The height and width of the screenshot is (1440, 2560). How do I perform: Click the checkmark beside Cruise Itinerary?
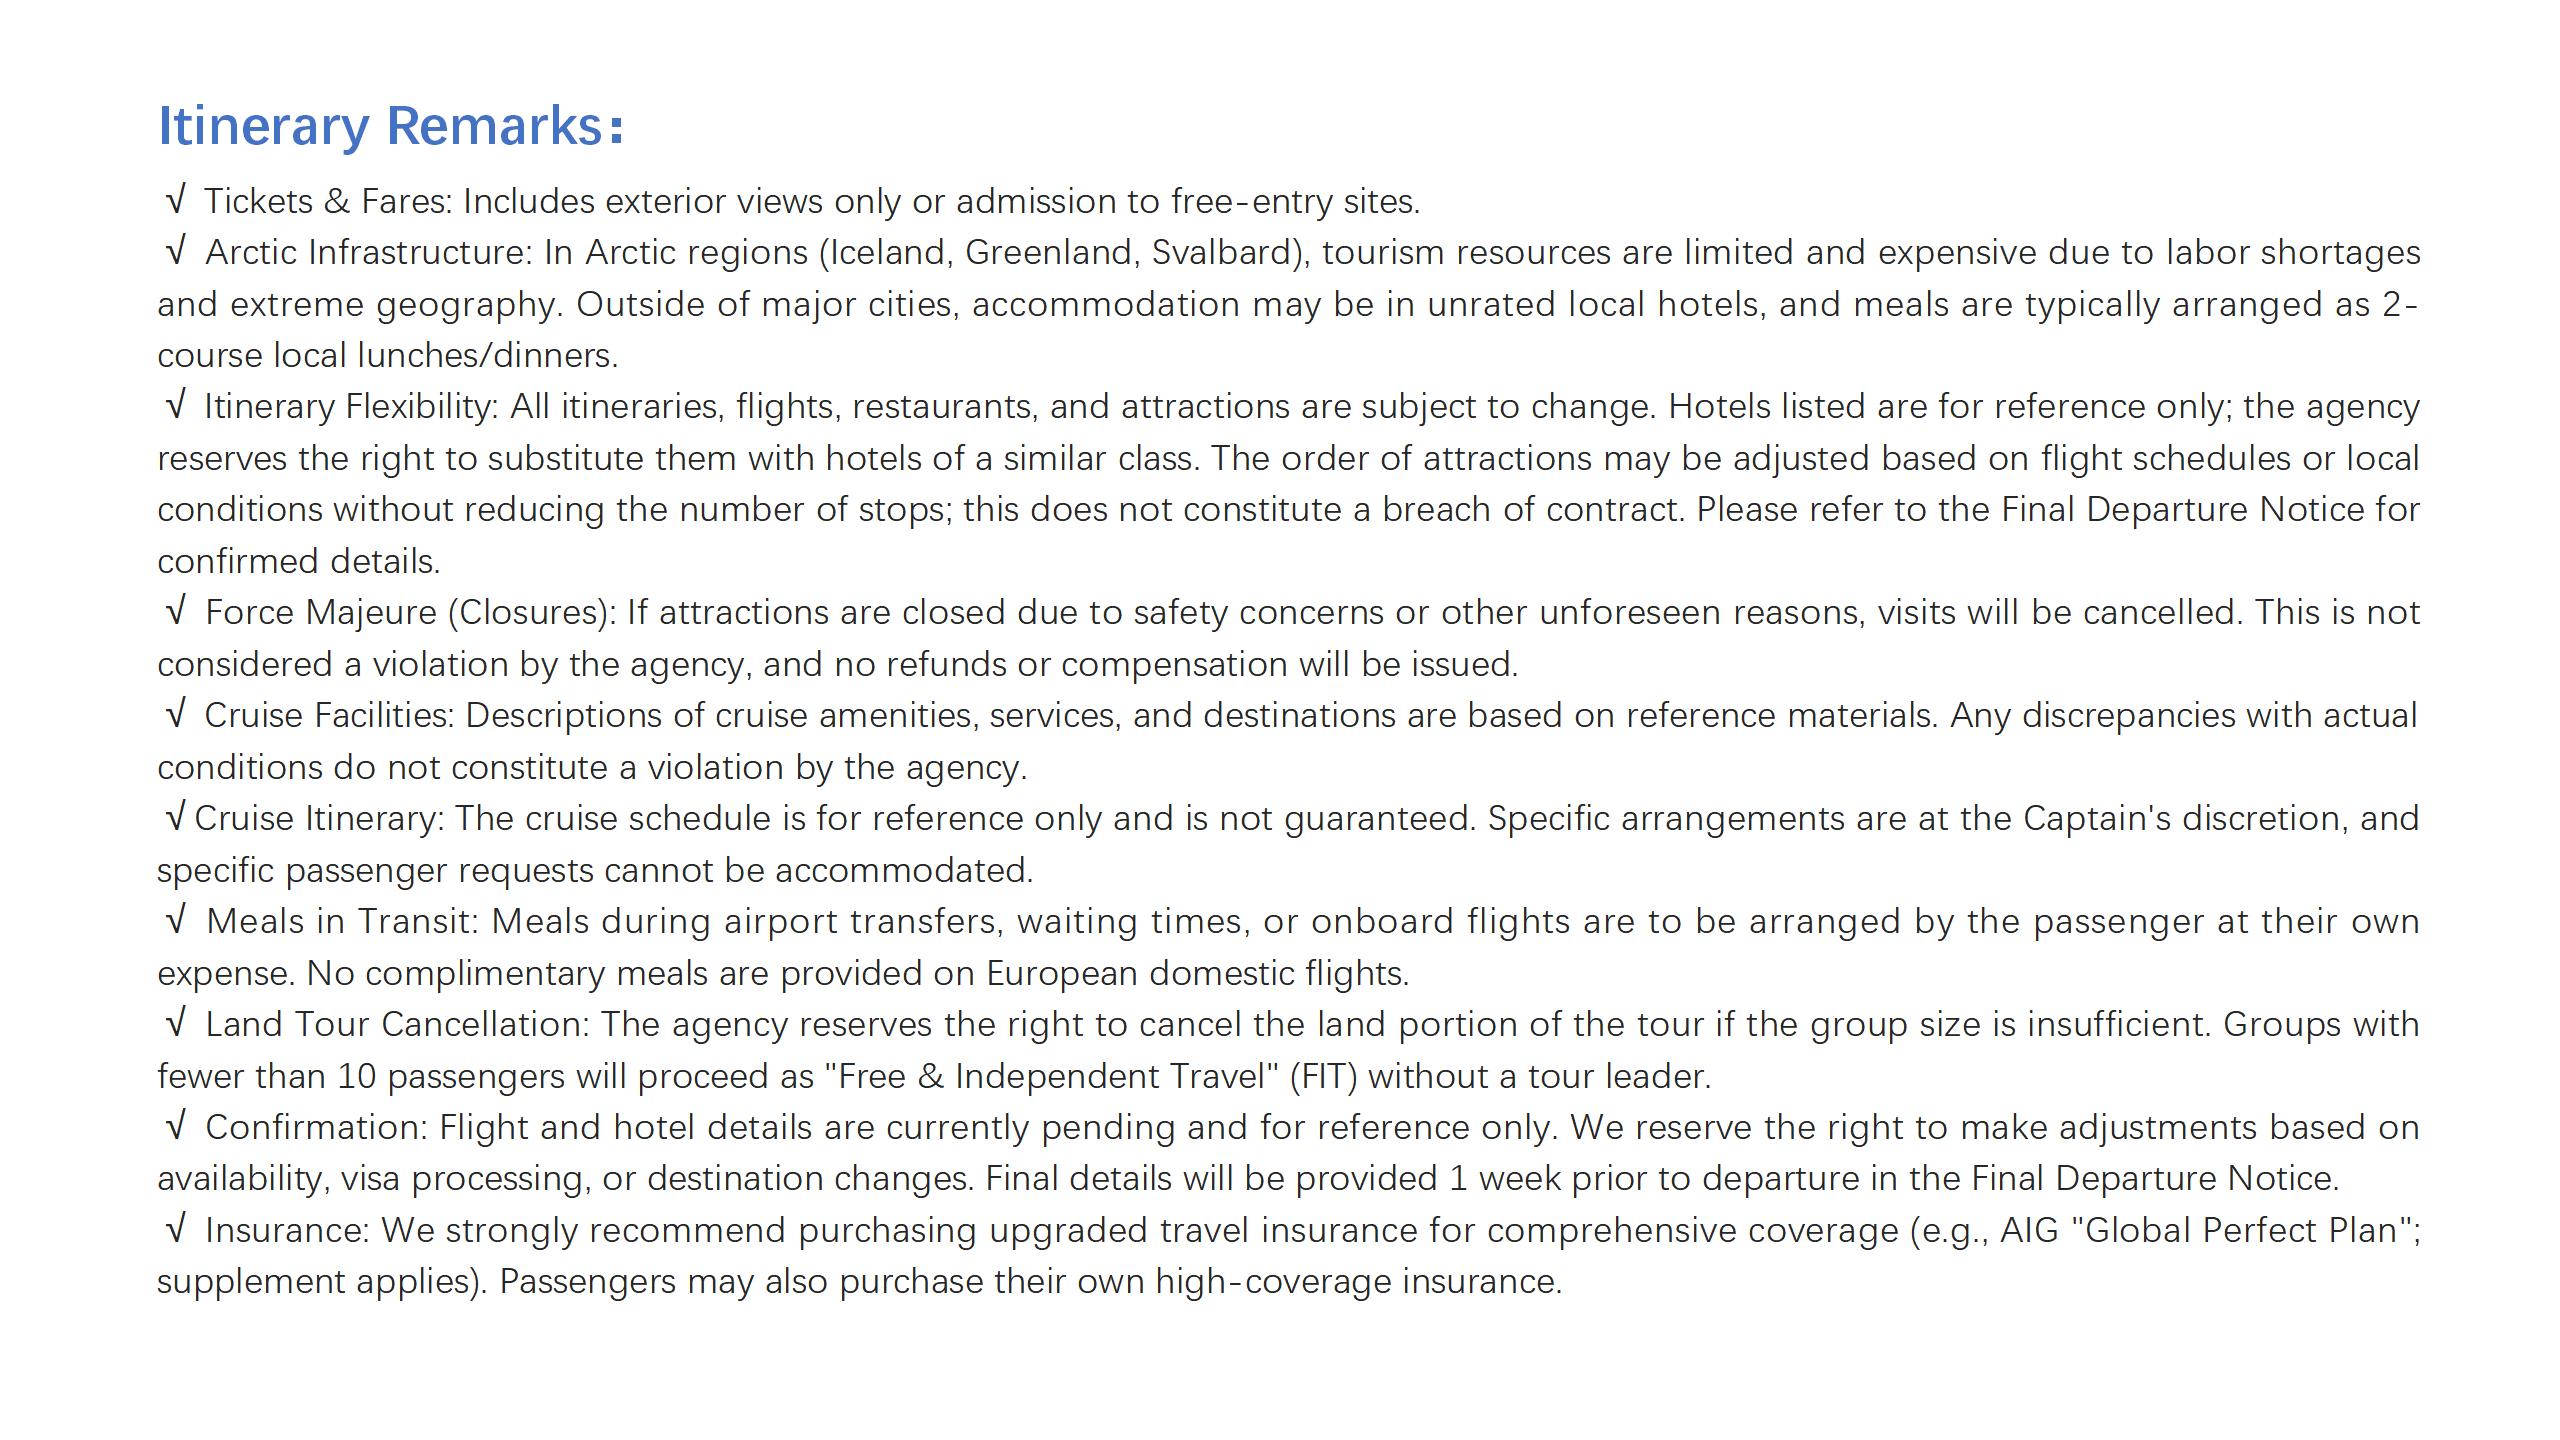(x=176, y=818)
